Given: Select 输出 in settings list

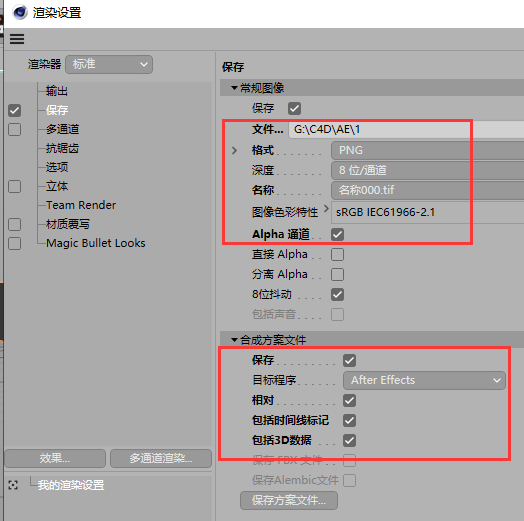Looking at the screenshot, I should pos(56,91).
